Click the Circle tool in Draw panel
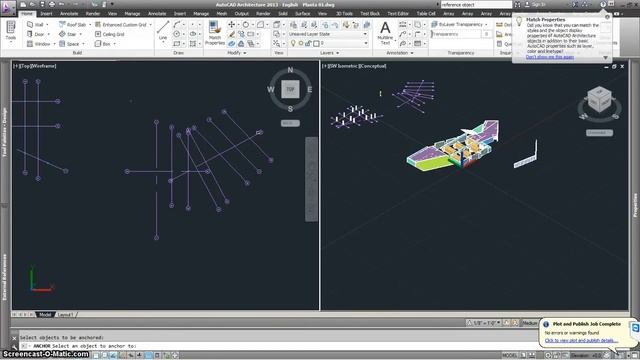This screenshot has width=640, height=360. coord(176,34)
